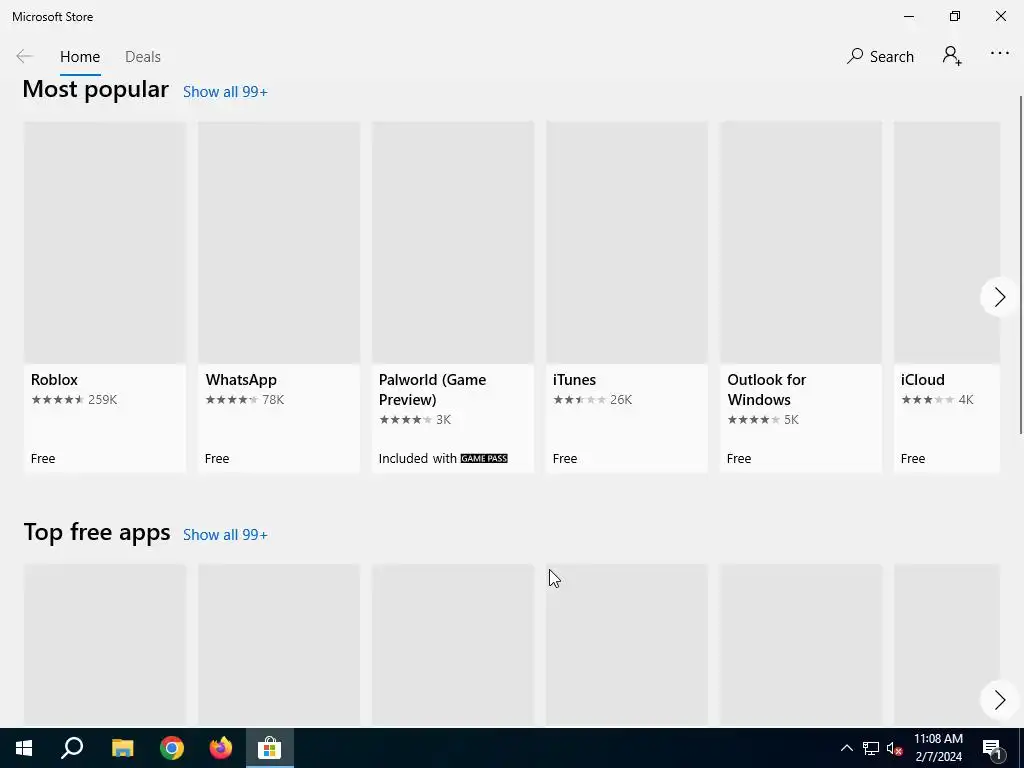Screen dimensions: 1024x768
Task: Restore down the Microsoft Store window
Action: click(x=955, y=16)
